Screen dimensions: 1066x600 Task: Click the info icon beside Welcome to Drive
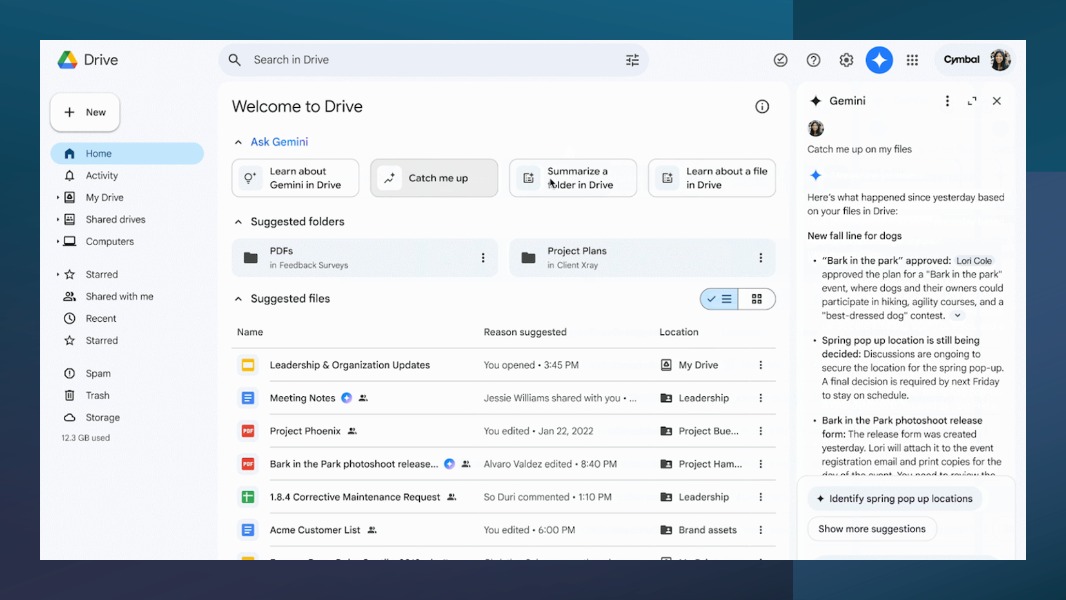tap(762, 107)
